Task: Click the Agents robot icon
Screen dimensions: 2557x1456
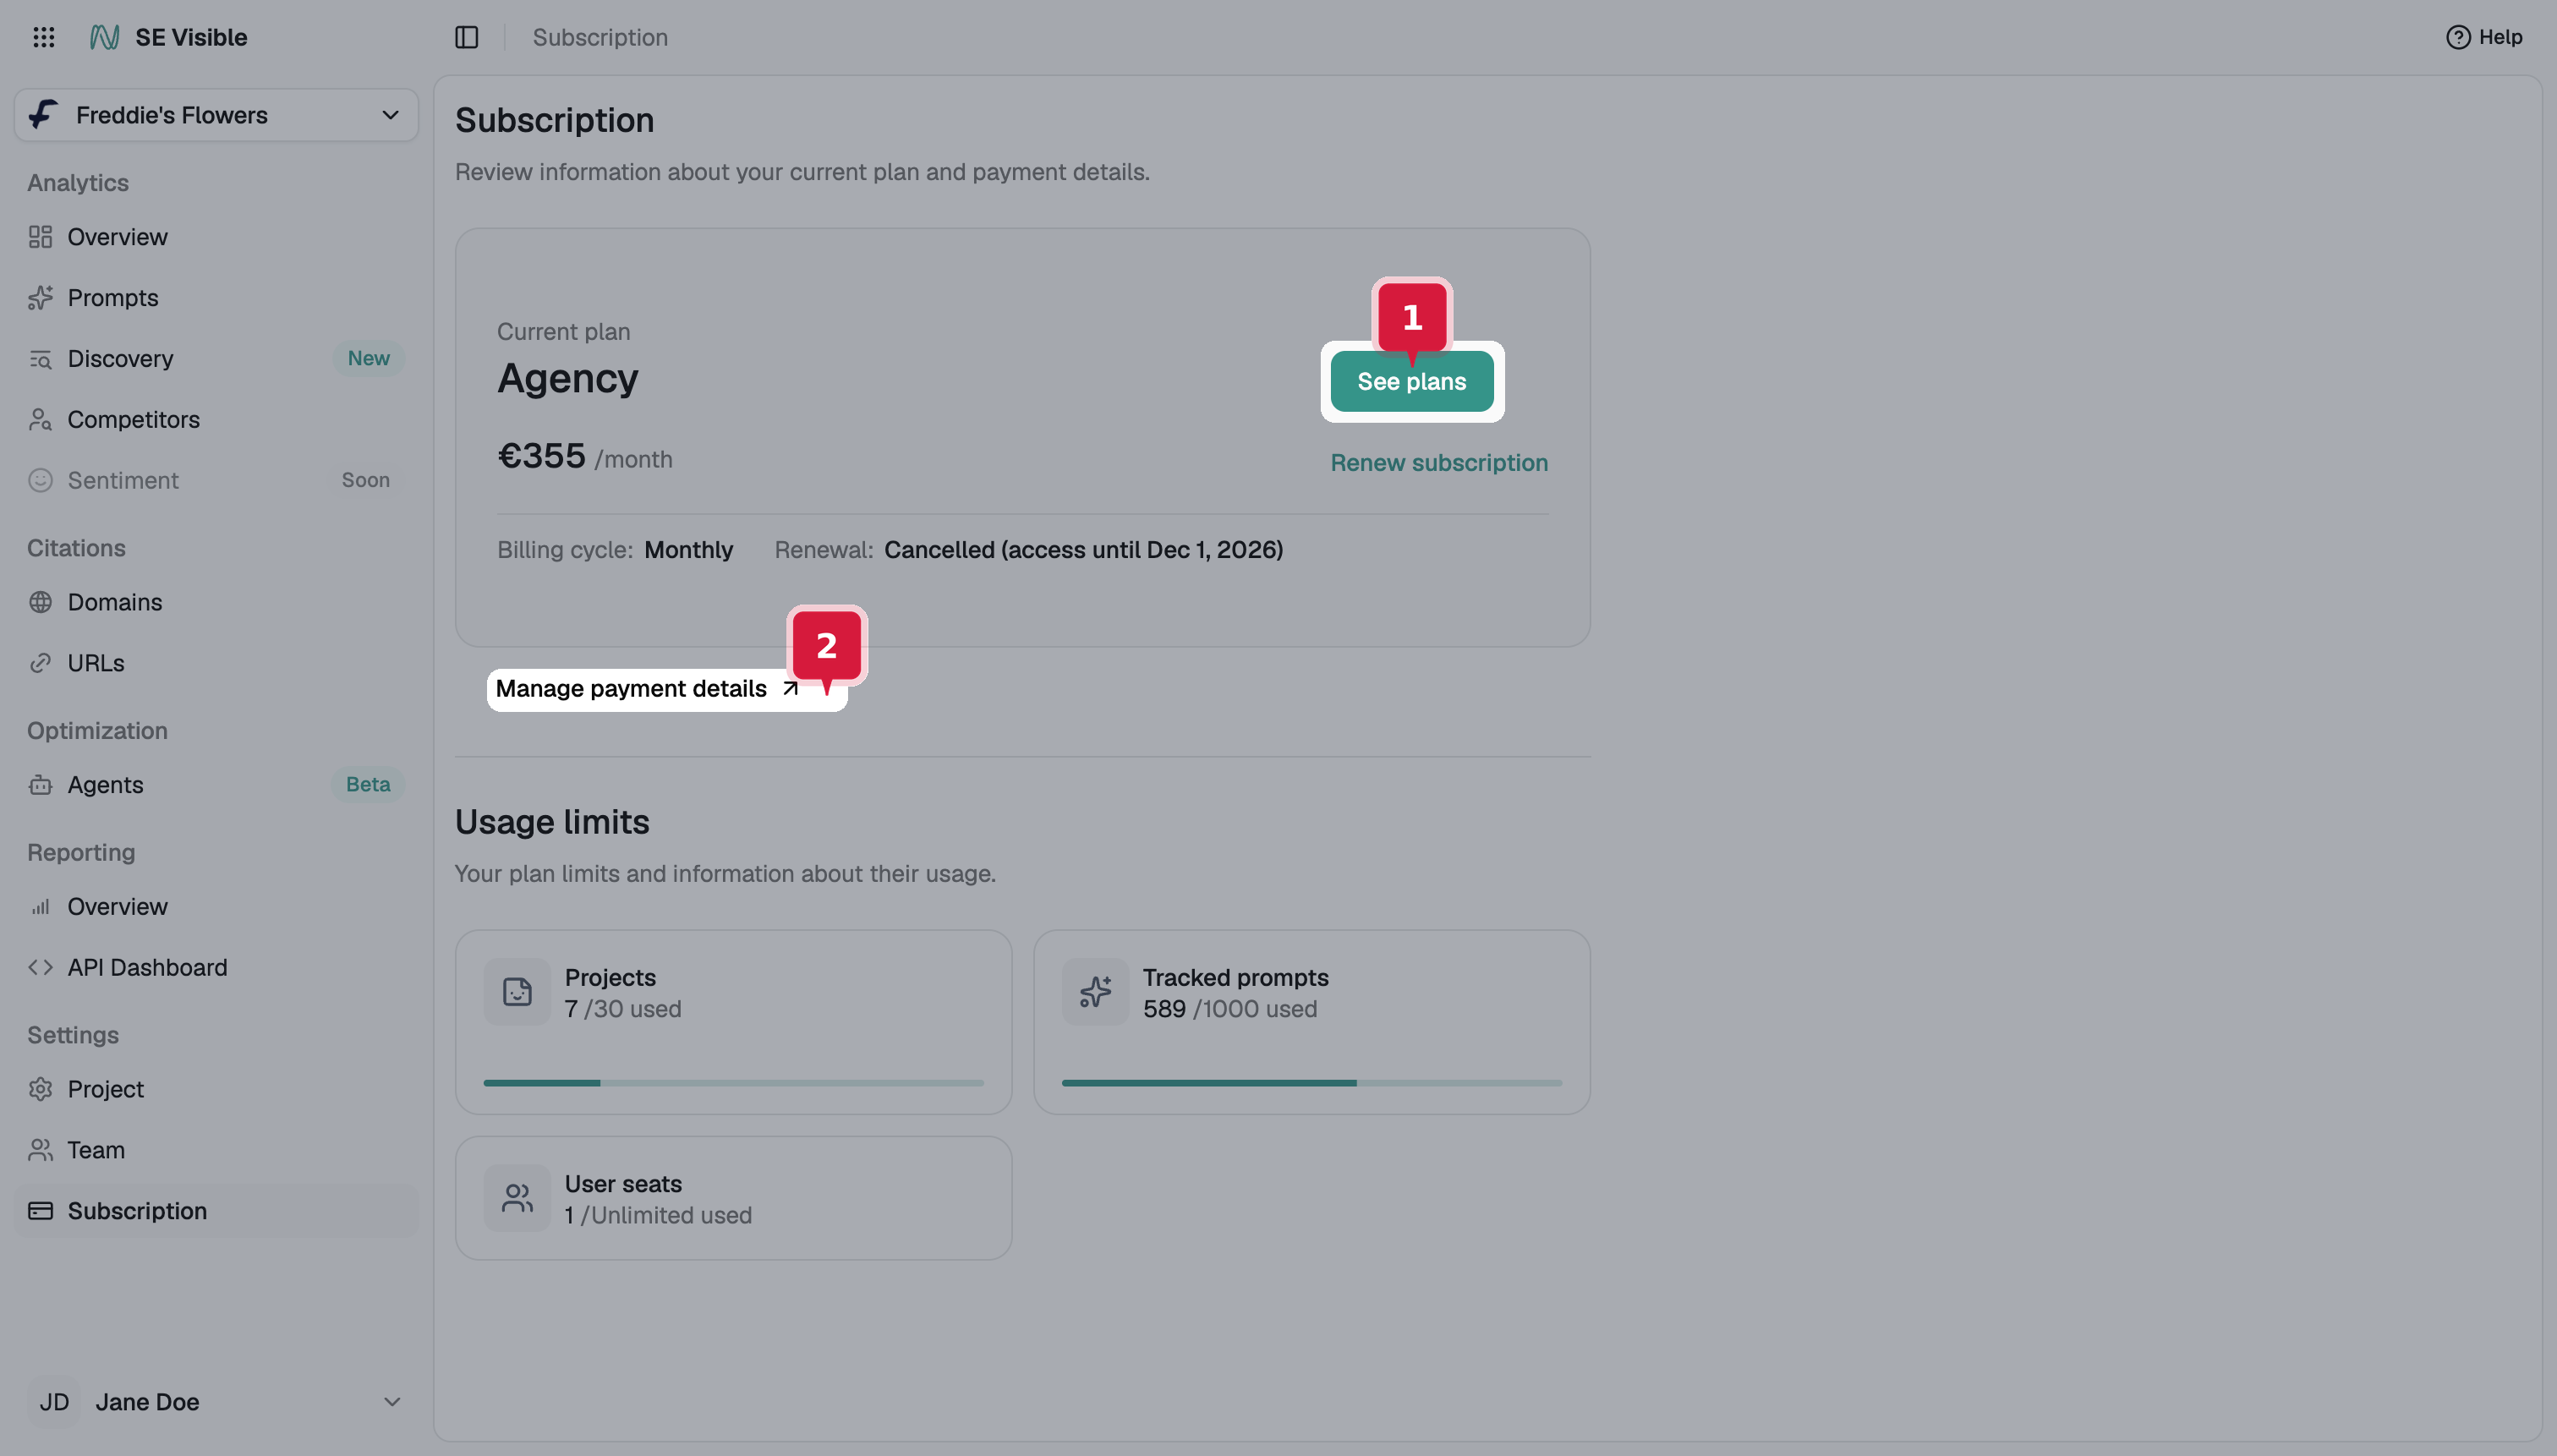Action: [40, 785]
